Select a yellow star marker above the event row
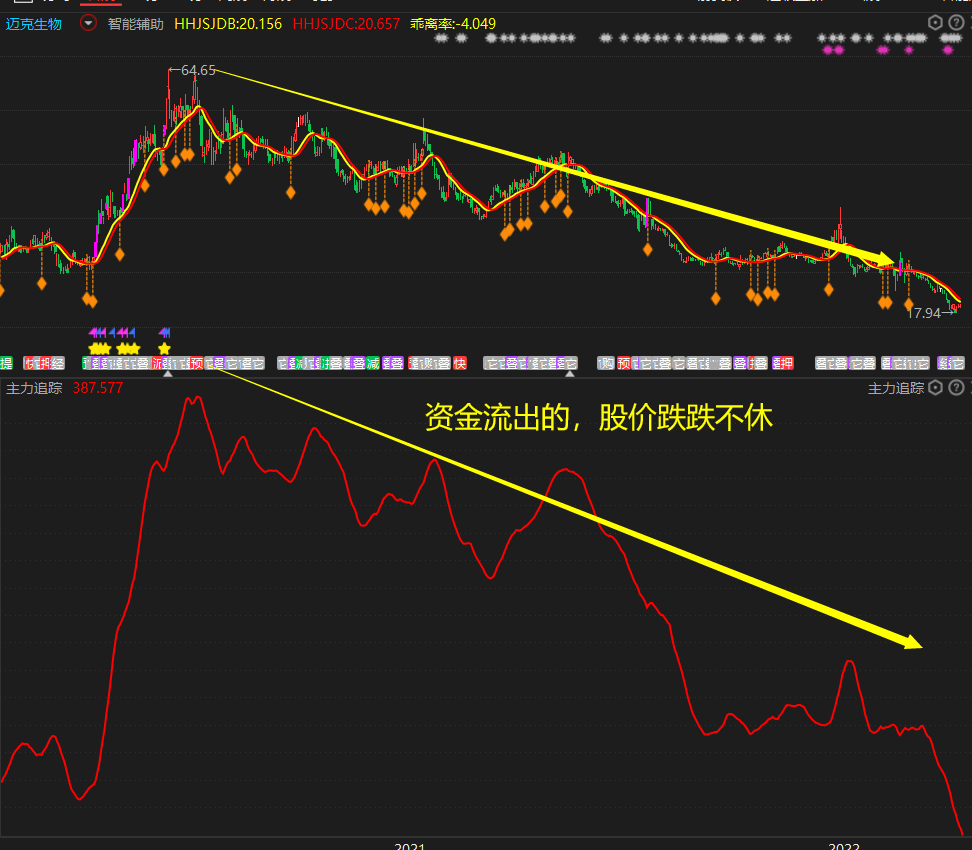Viewport: 972px width, 850px height. pyautogui.click(x=164, y=349)
